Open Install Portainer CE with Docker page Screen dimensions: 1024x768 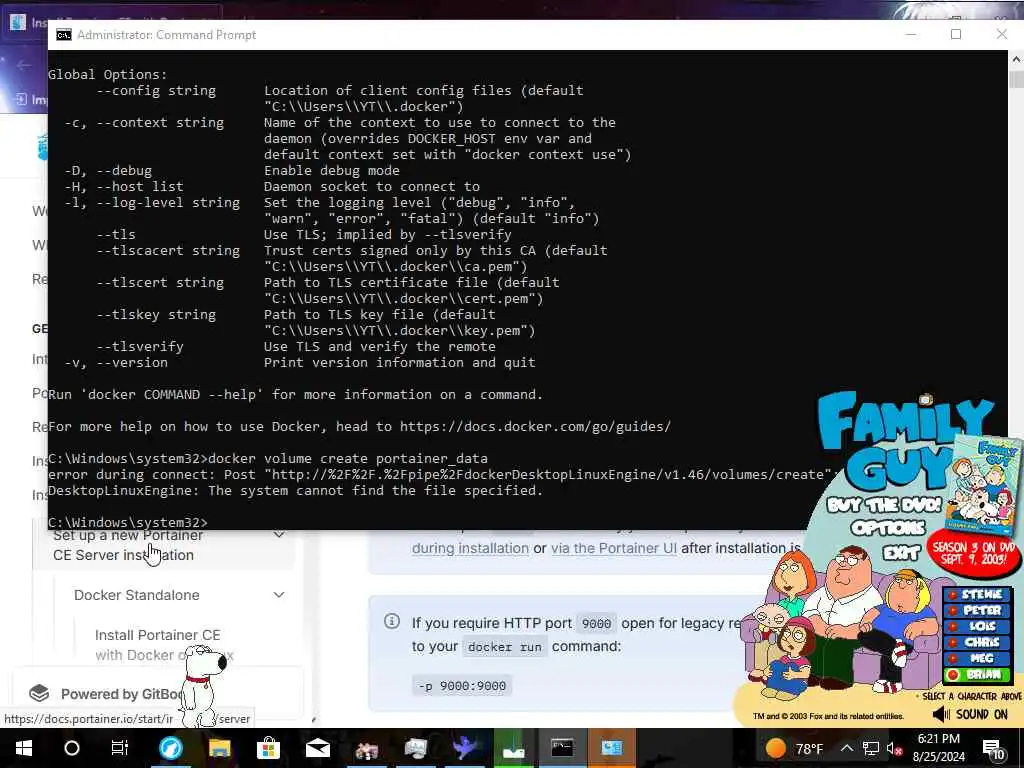(158, 645)
